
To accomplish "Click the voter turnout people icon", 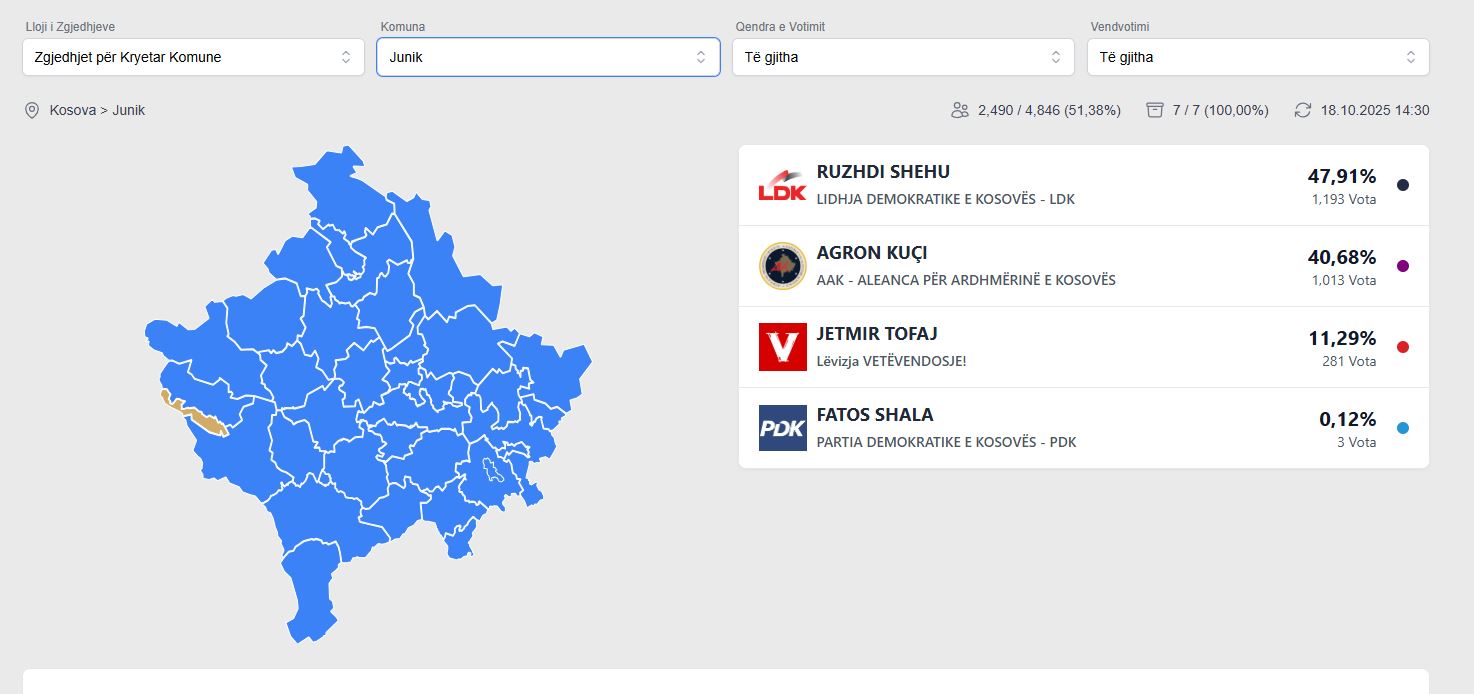I will coord(960,110).
